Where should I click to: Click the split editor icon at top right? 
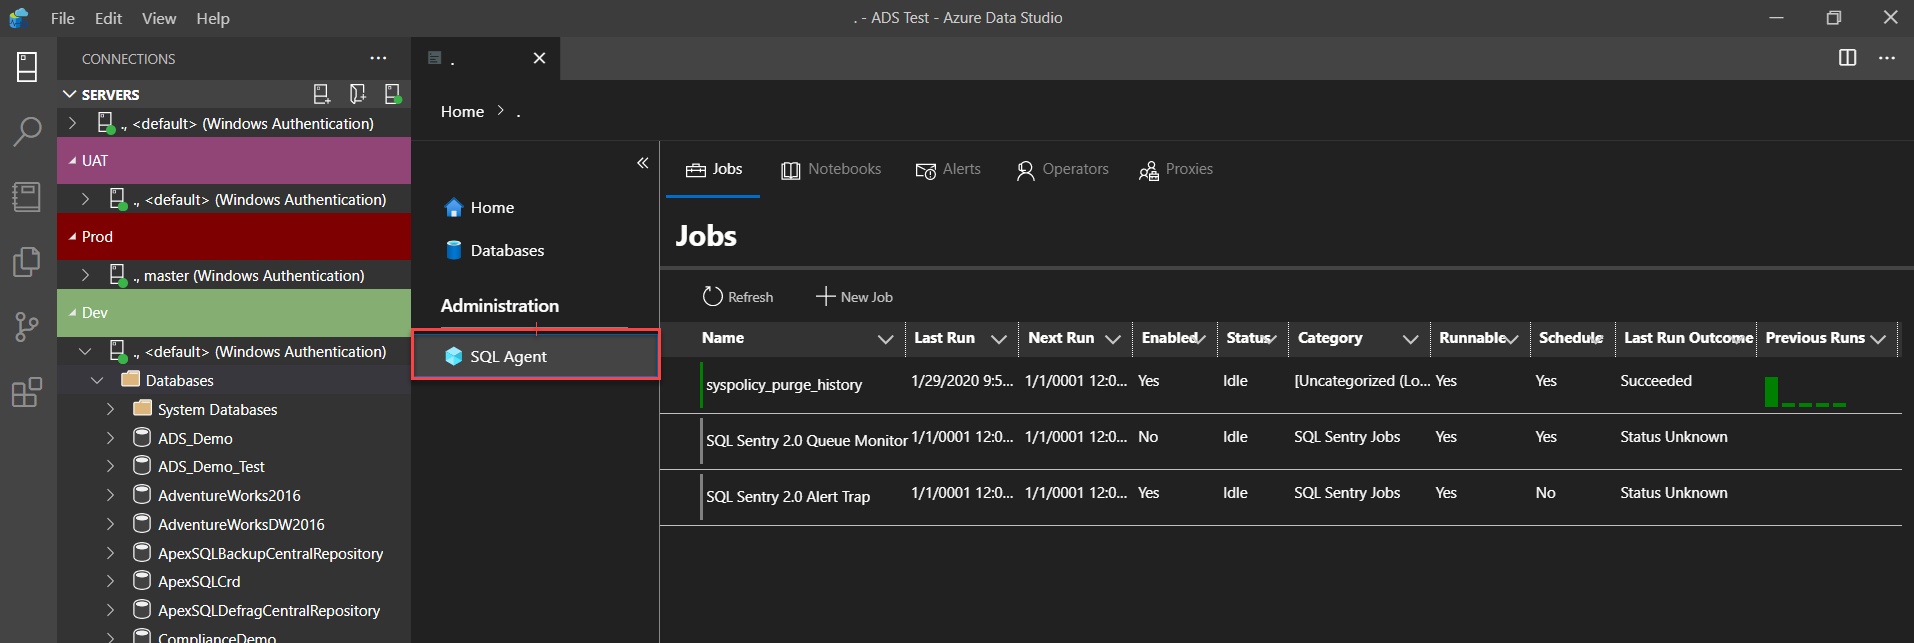click(x=1847, y=58)
